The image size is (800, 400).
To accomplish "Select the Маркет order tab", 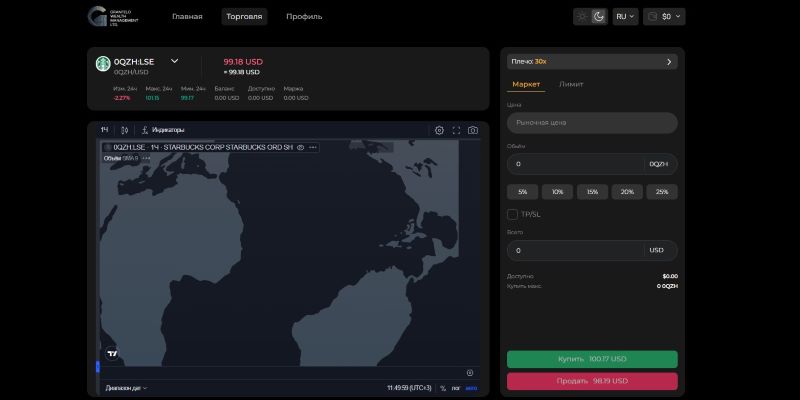I will point(526,84).
